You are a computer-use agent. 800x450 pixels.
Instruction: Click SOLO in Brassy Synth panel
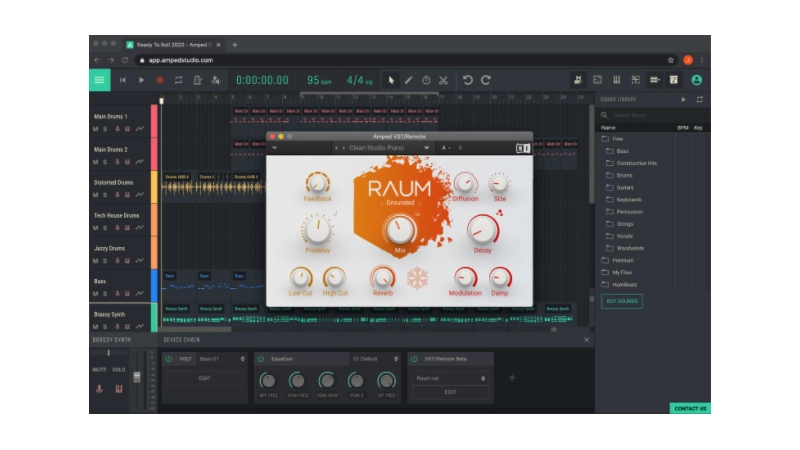pyautogui.click(x=119, y=369)
